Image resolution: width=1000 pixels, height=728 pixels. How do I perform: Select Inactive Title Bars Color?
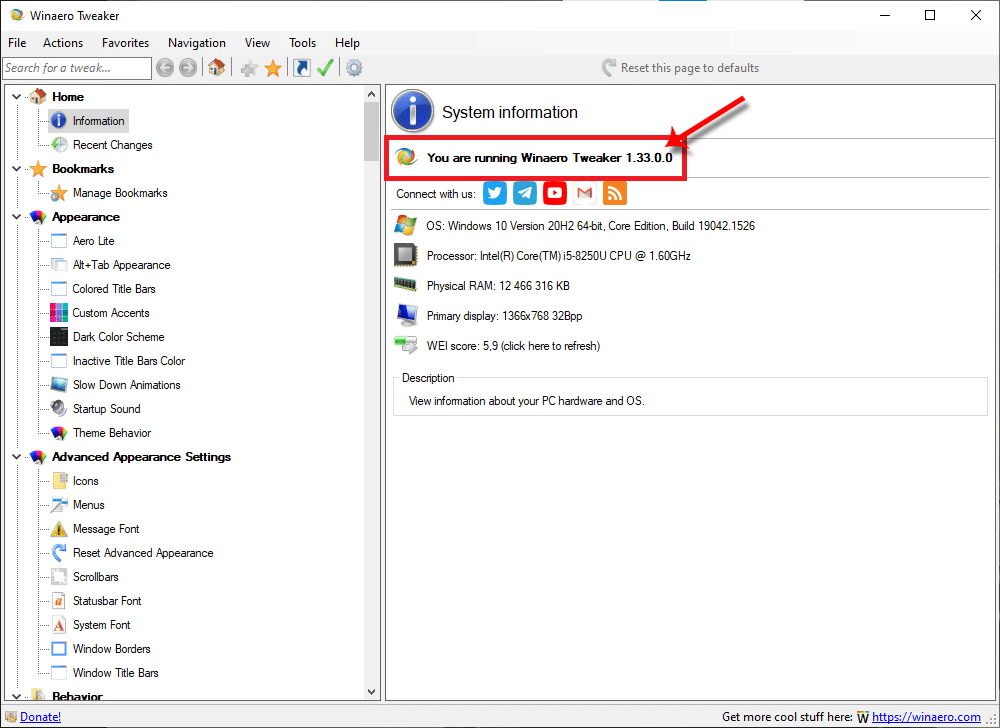pyautogui.click(x=129, y=361)
